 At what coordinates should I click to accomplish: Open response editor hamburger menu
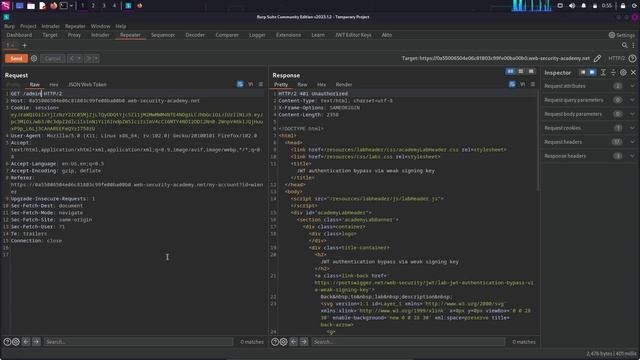(x=533, y=84)
